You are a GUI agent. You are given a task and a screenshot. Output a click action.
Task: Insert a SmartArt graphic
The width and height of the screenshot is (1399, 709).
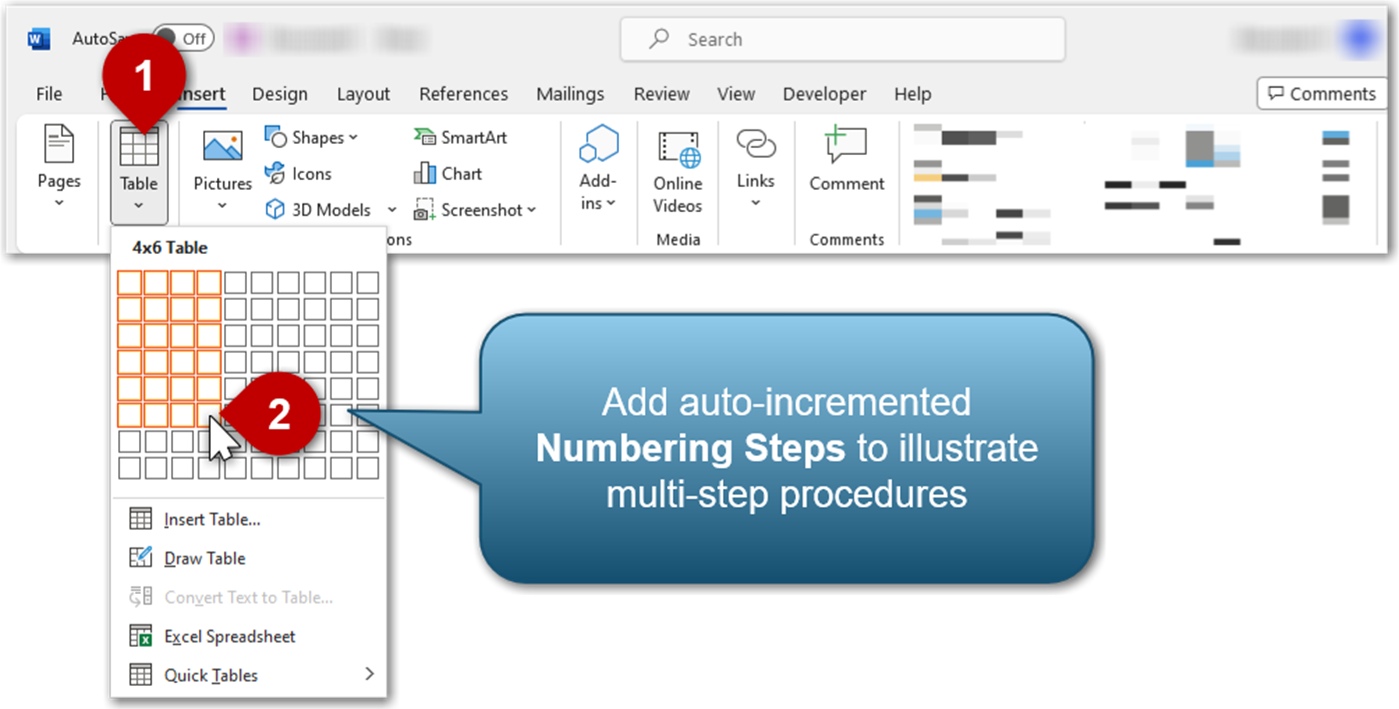(x=460, y=137)
